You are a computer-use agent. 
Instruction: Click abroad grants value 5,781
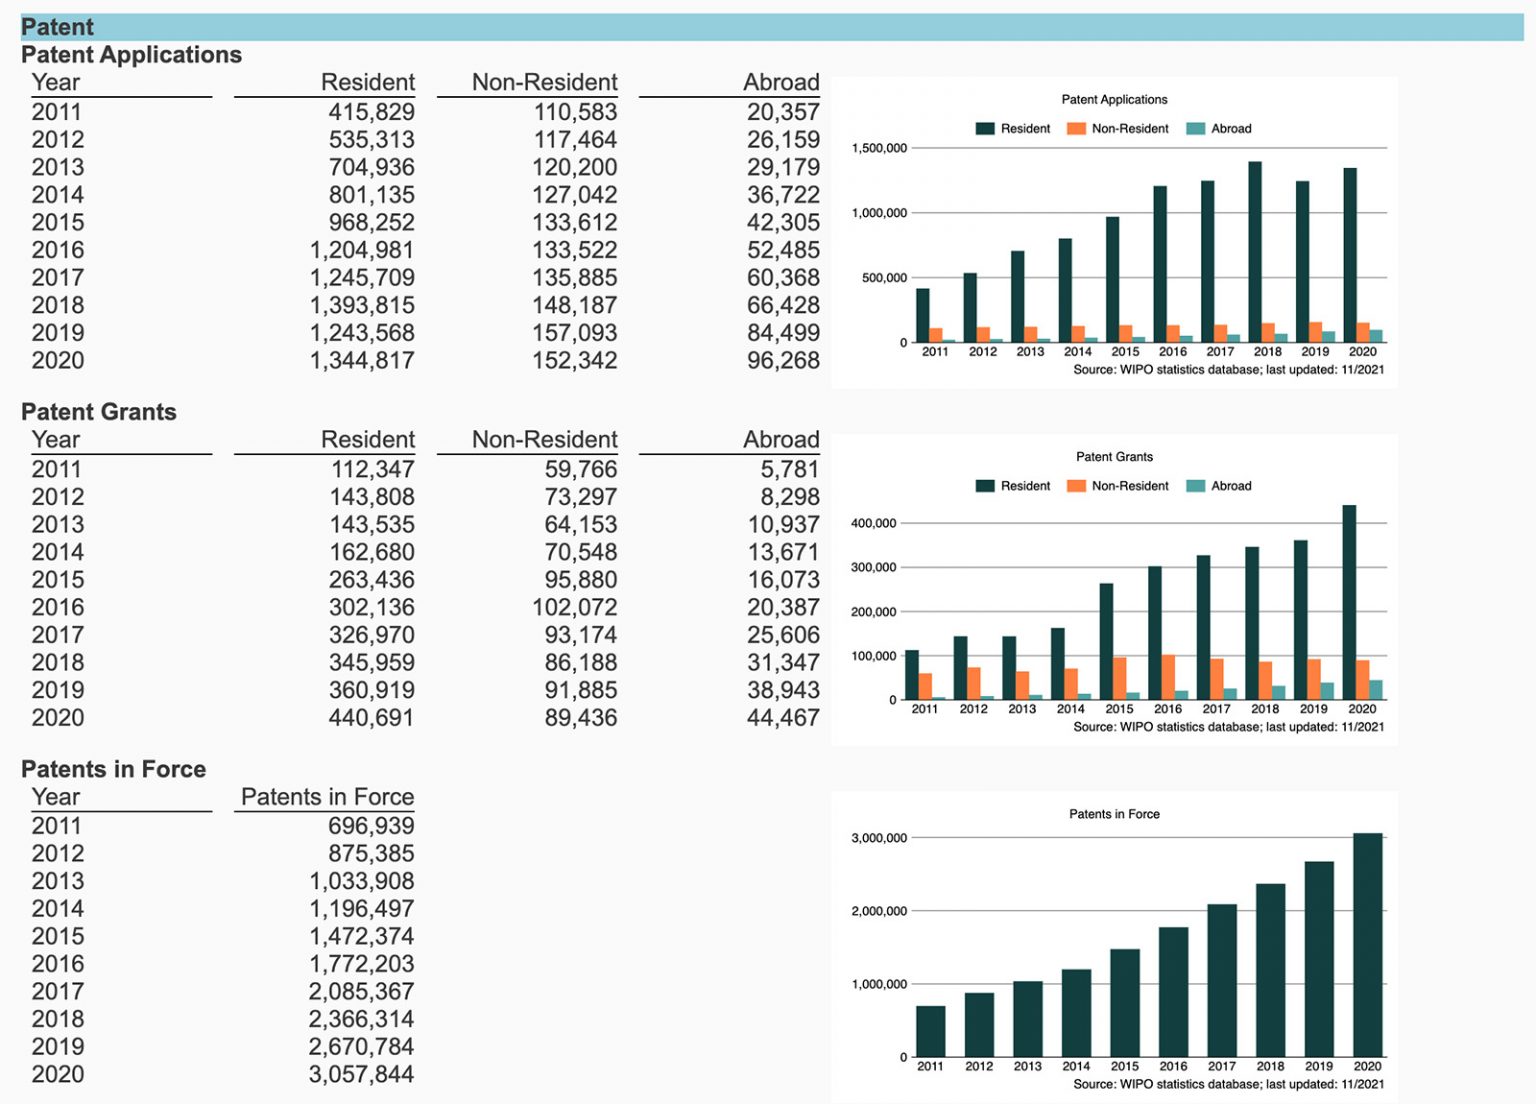790,469
